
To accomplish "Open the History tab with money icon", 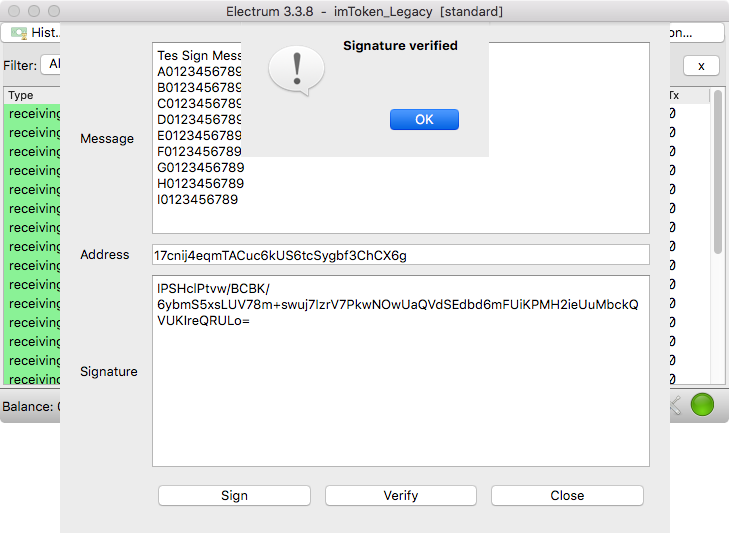I will click(x=32, y=33).
